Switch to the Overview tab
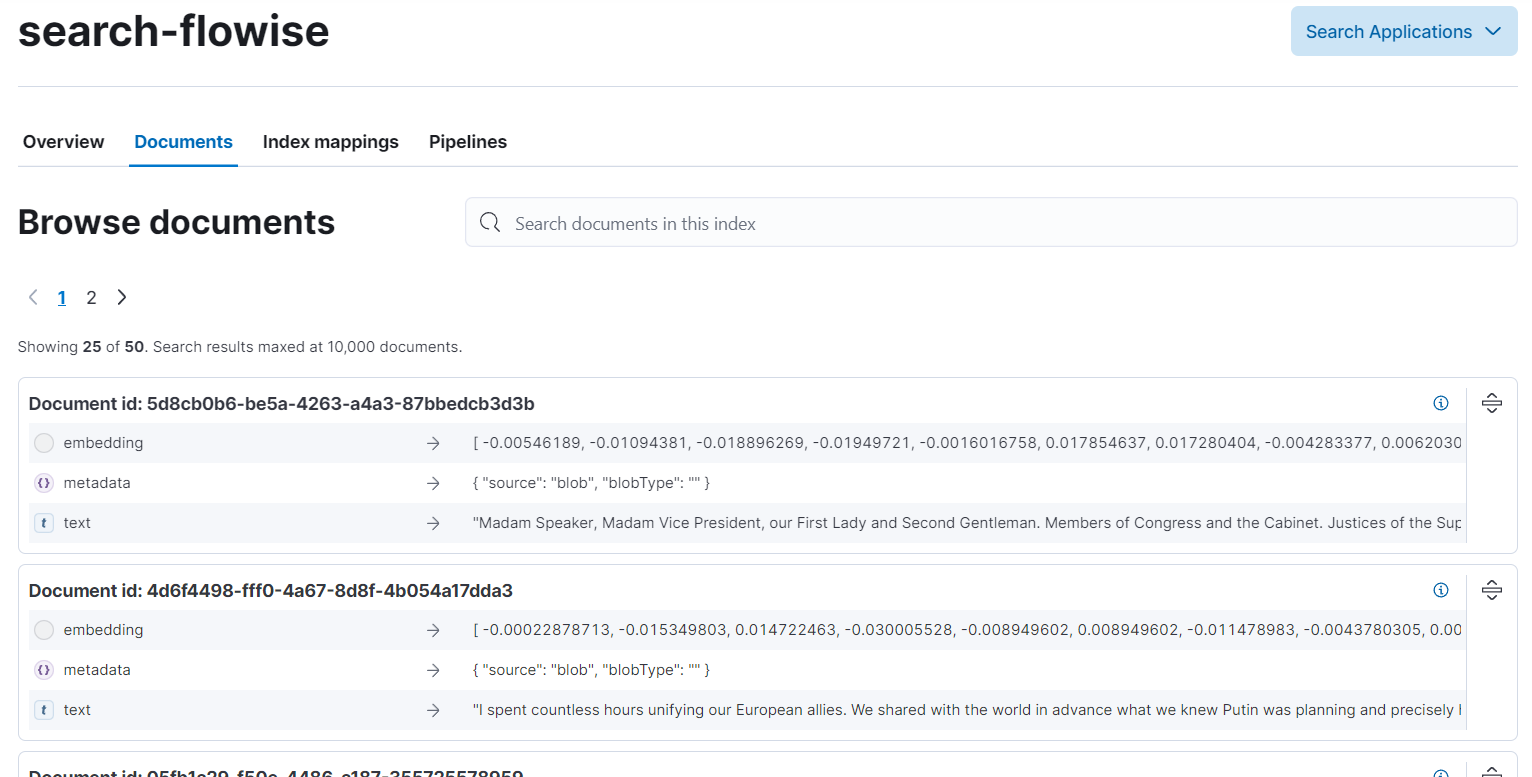Image resolution: width=1532 pixels, height=777 pixels. pyautogui.click(x=63, y=142)
